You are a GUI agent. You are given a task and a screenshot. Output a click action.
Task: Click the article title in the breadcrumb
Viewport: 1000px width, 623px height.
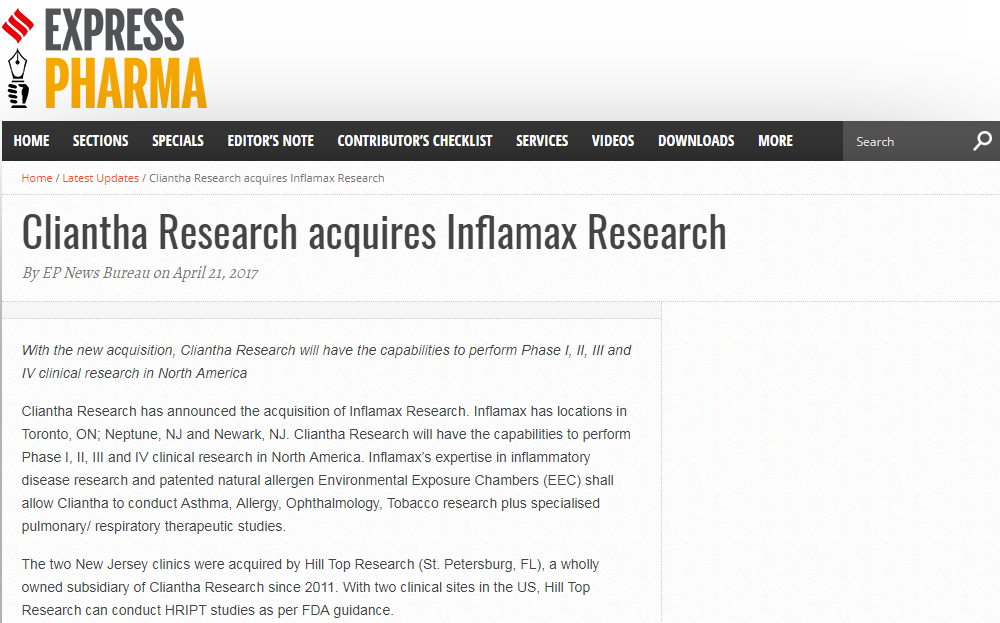click(x=267, y=178)
